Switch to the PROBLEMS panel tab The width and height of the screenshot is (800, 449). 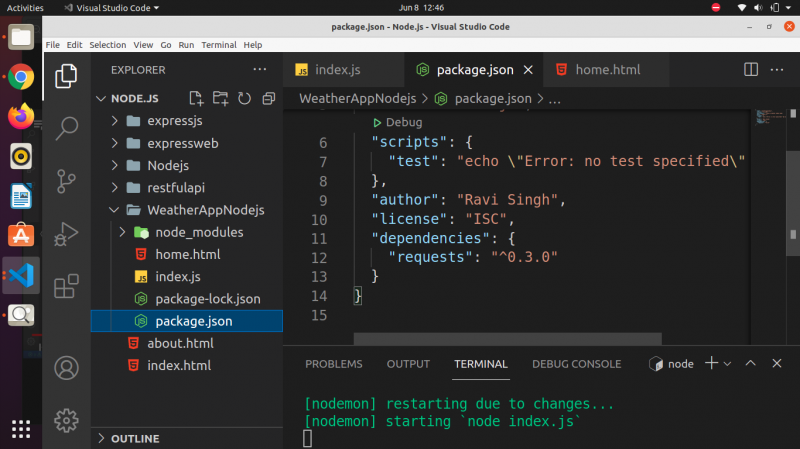click(334, 364)
